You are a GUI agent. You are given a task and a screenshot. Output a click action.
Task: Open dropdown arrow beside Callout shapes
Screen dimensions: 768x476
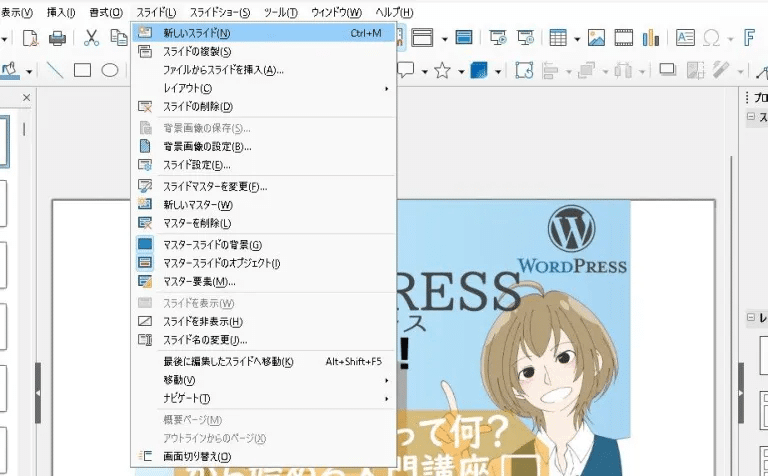pyautogui.click(x=425, y=72)
